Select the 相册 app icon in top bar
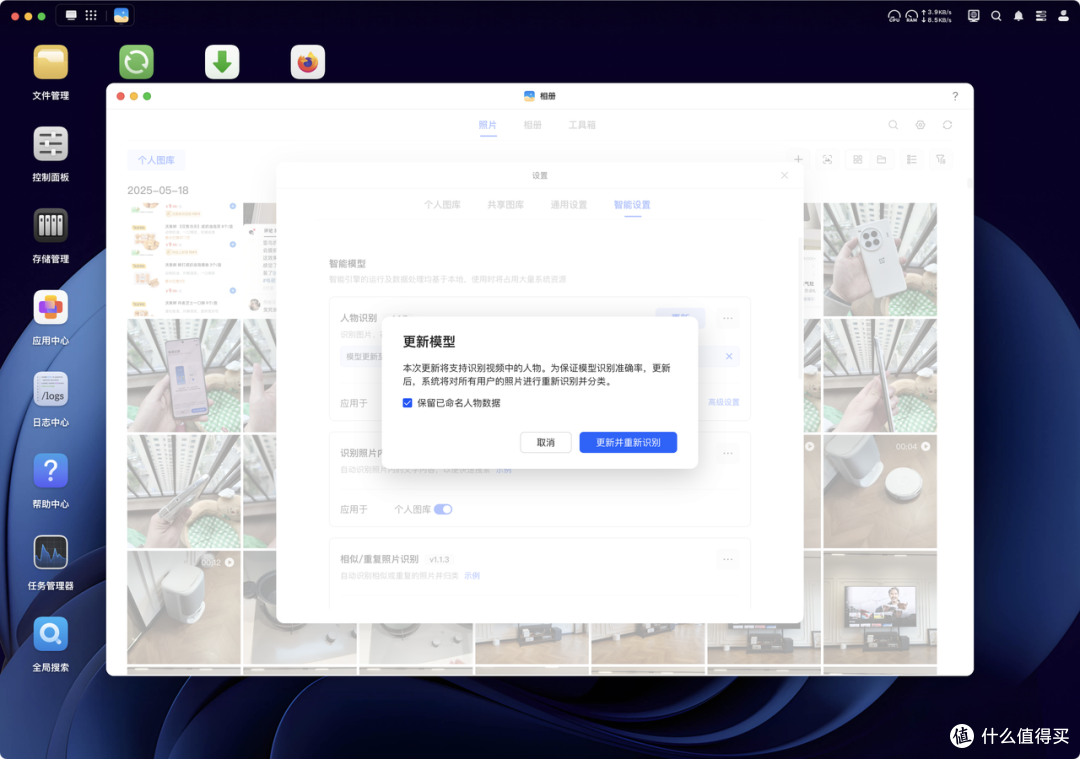1080x759 pixels. (121, 15)
